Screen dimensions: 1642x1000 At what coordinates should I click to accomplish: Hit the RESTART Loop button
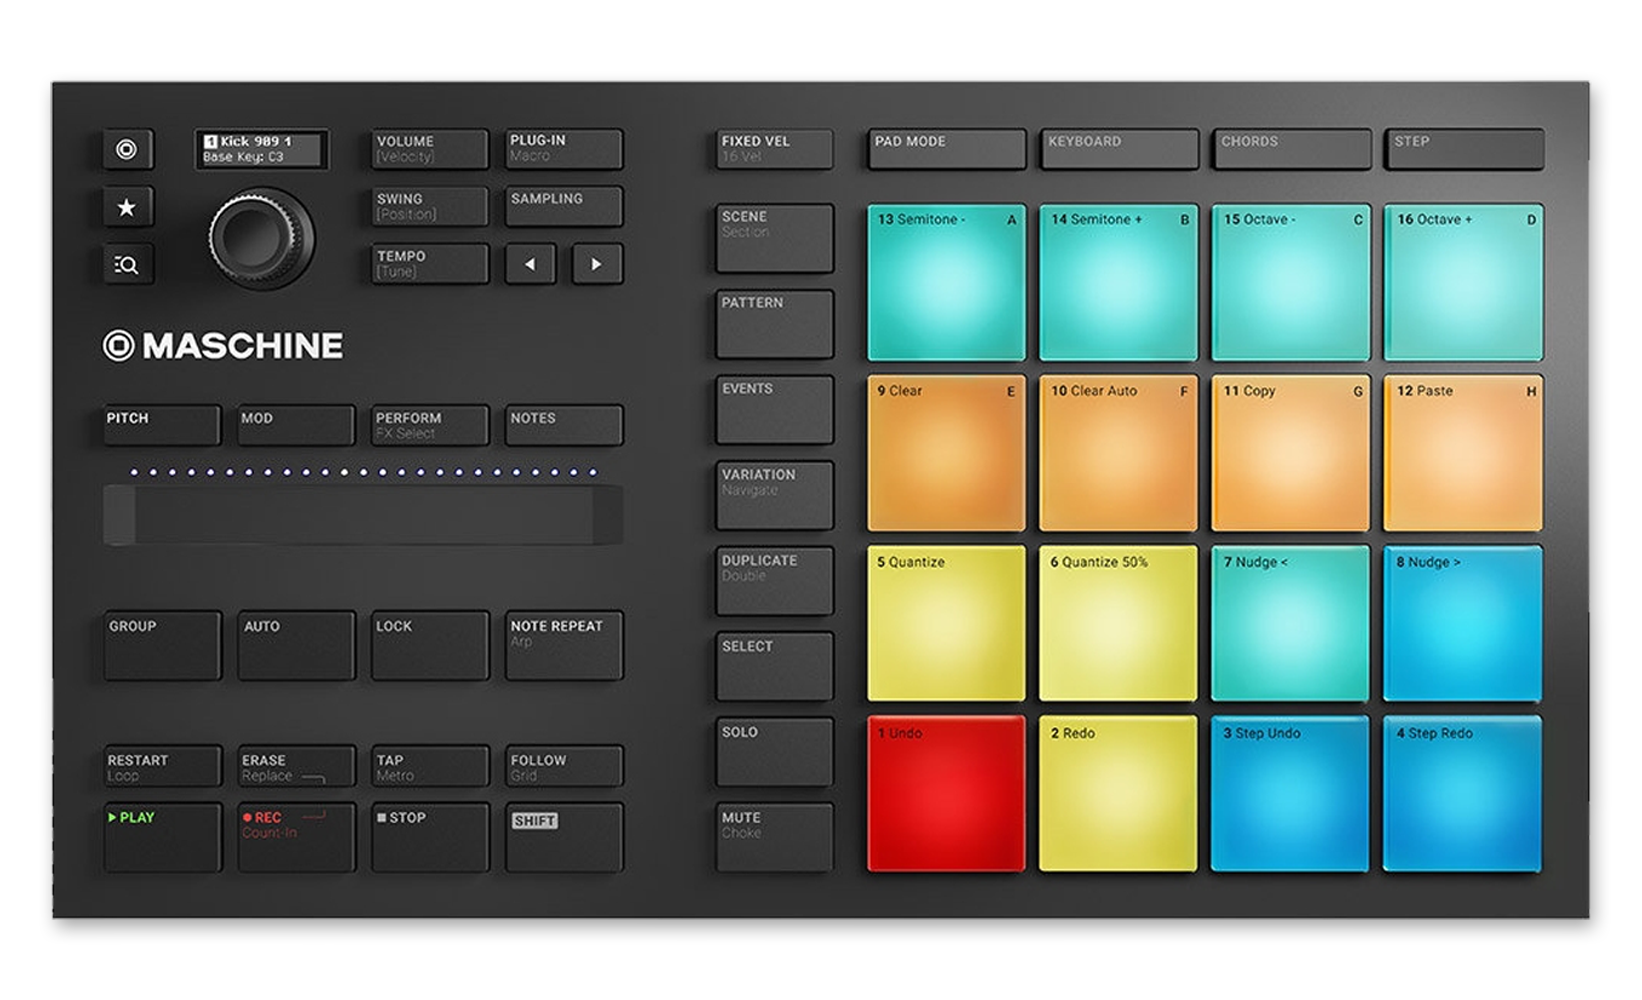tap(162, 766)
